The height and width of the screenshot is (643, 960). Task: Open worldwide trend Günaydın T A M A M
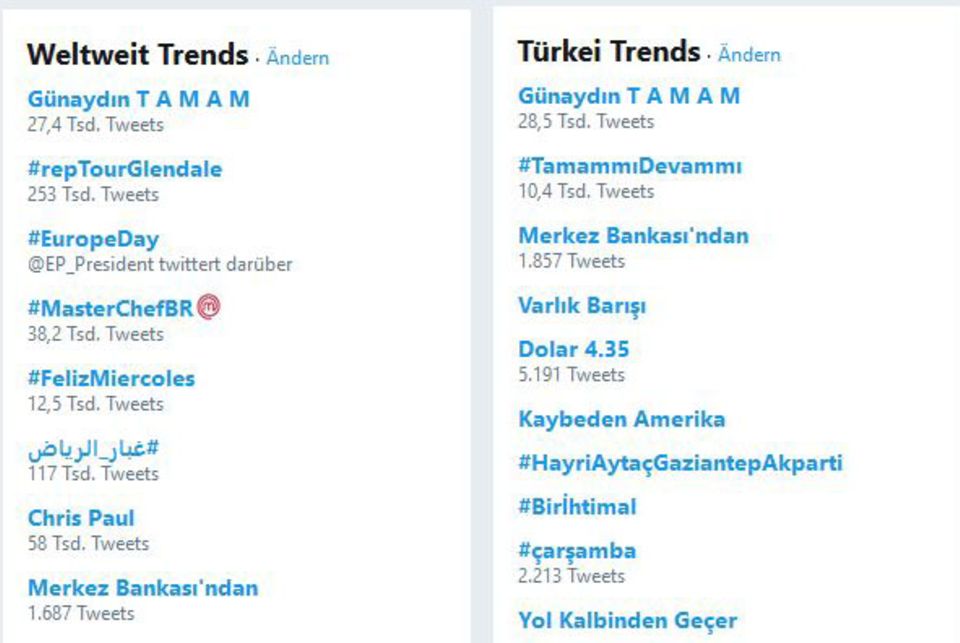point(138,99)
